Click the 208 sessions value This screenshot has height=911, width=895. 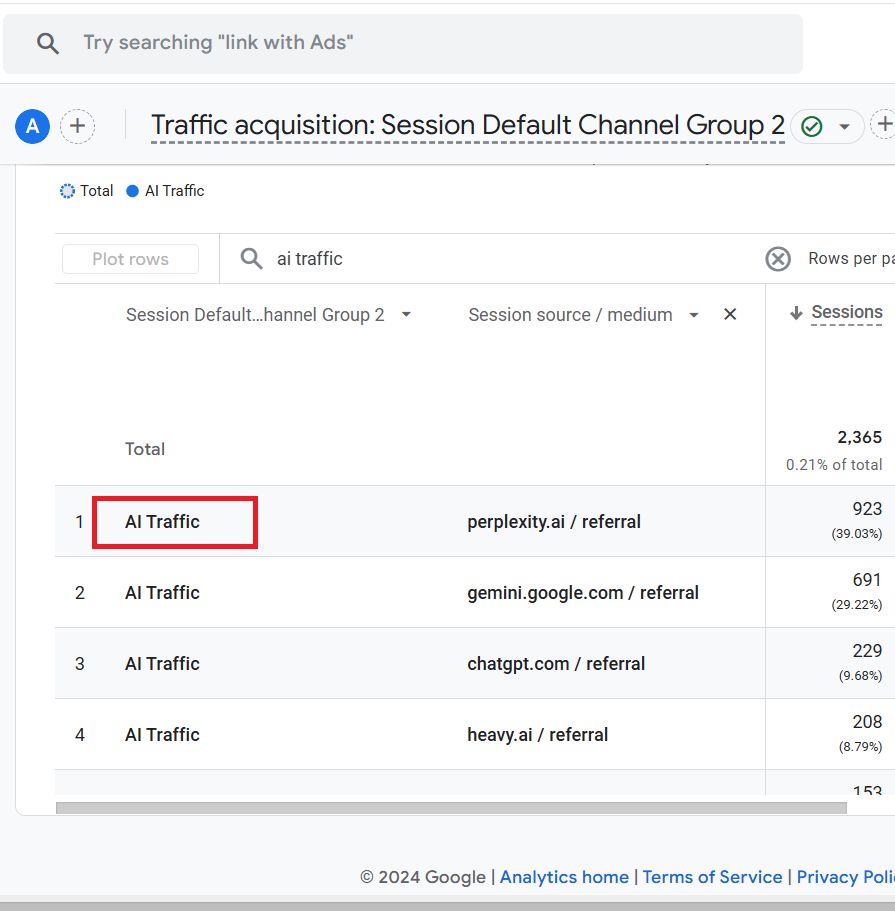tap(867, 721)
